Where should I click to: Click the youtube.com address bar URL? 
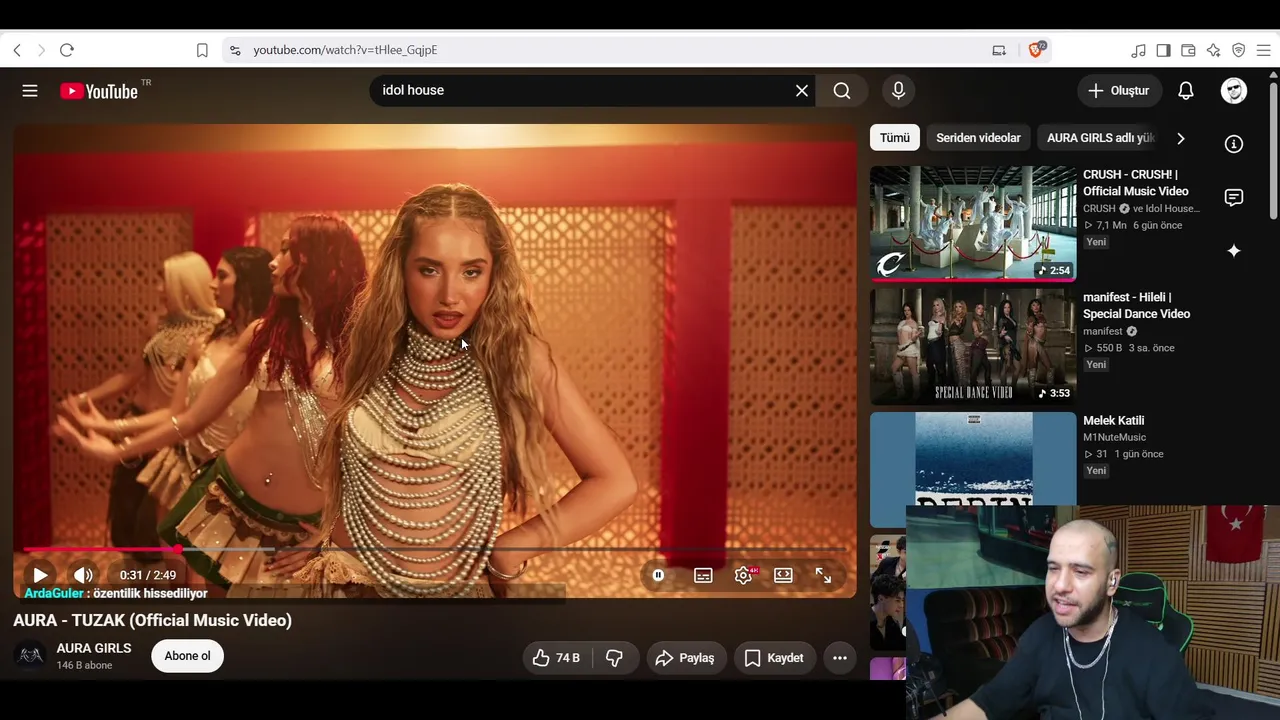[345, 50]
